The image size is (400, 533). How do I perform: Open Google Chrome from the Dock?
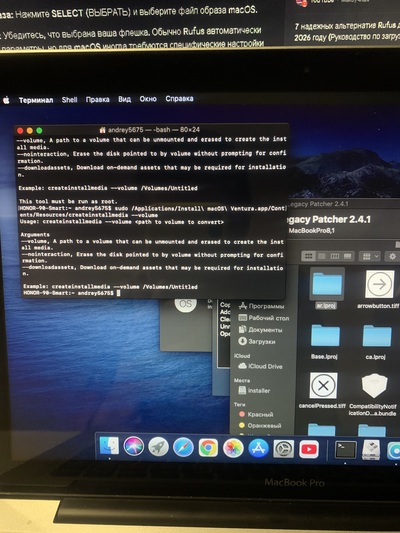tap(208, 448)
